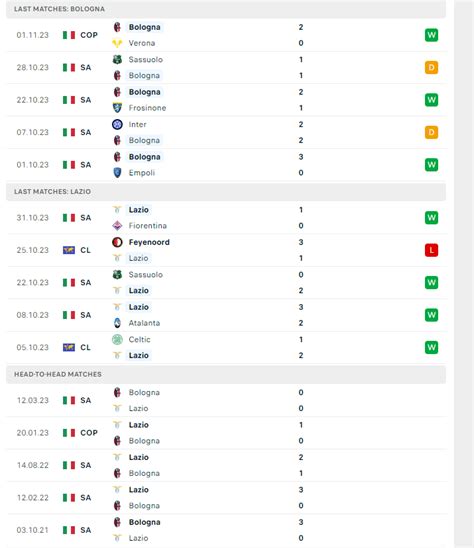Viewport: 474px width, 548px height.
Task: Select the 03.10.21 Bologna 3–0 Lazio row
Action: [227, 530]
